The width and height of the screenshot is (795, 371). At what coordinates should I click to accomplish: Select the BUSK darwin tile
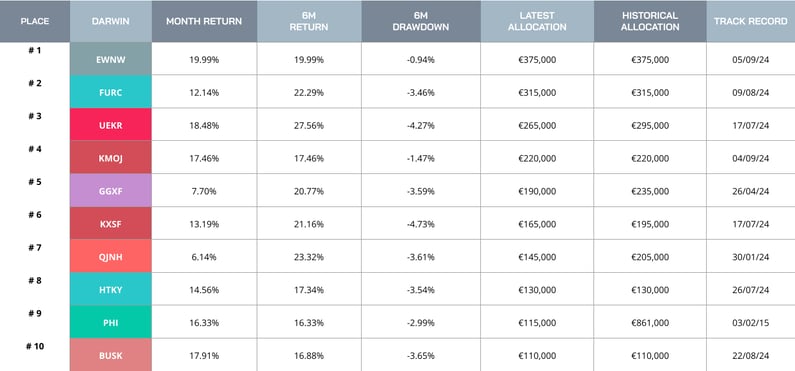tap(111, 355)
